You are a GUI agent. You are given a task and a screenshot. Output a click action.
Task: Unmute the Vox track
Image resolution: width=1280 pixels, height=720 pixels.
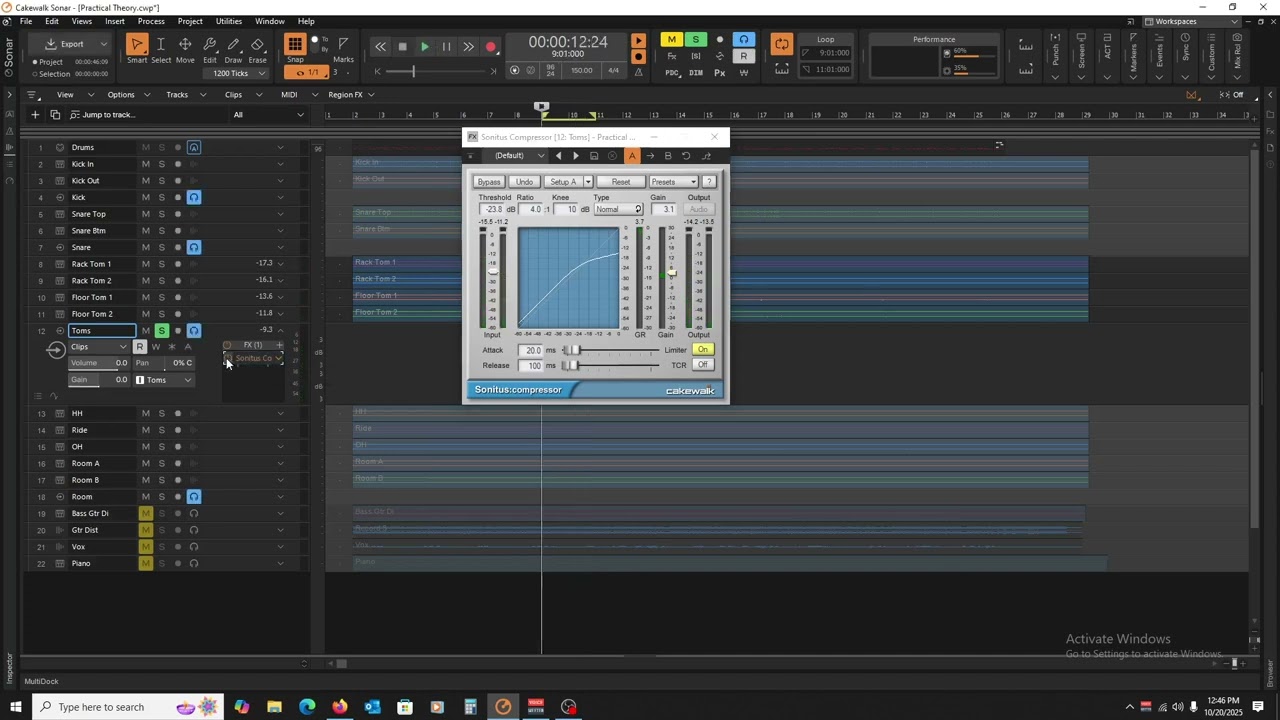(146, 547)
